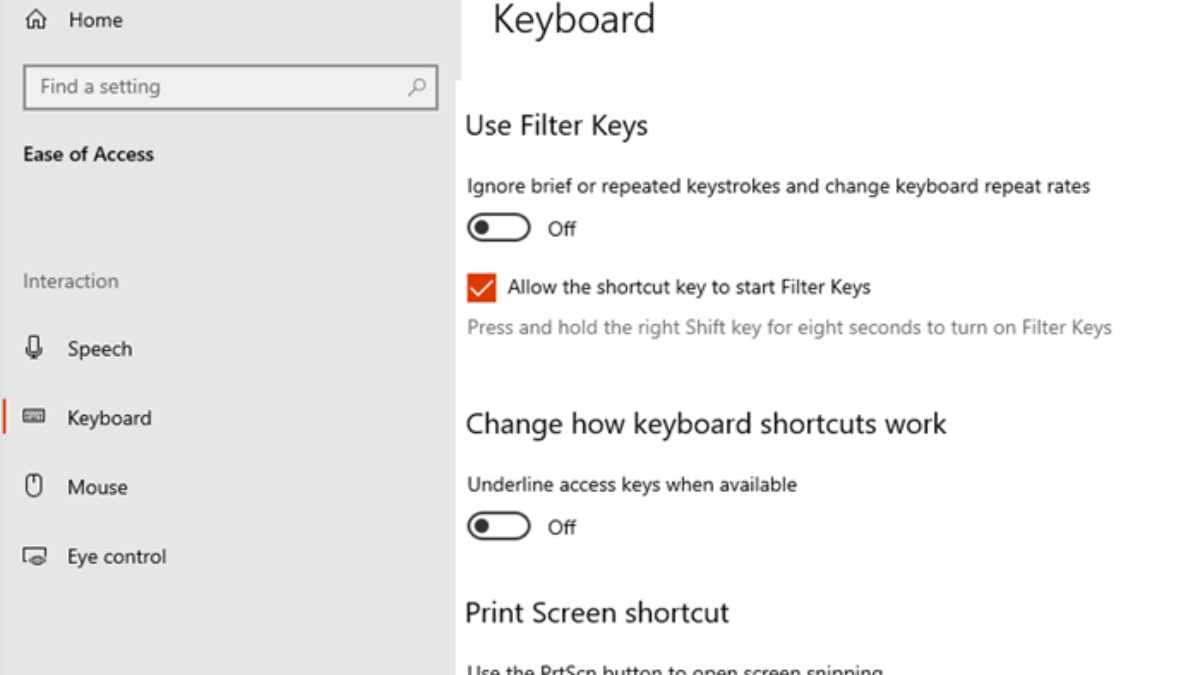
Task: Go to Mouse settings label
Action: [x=97, y=488]
